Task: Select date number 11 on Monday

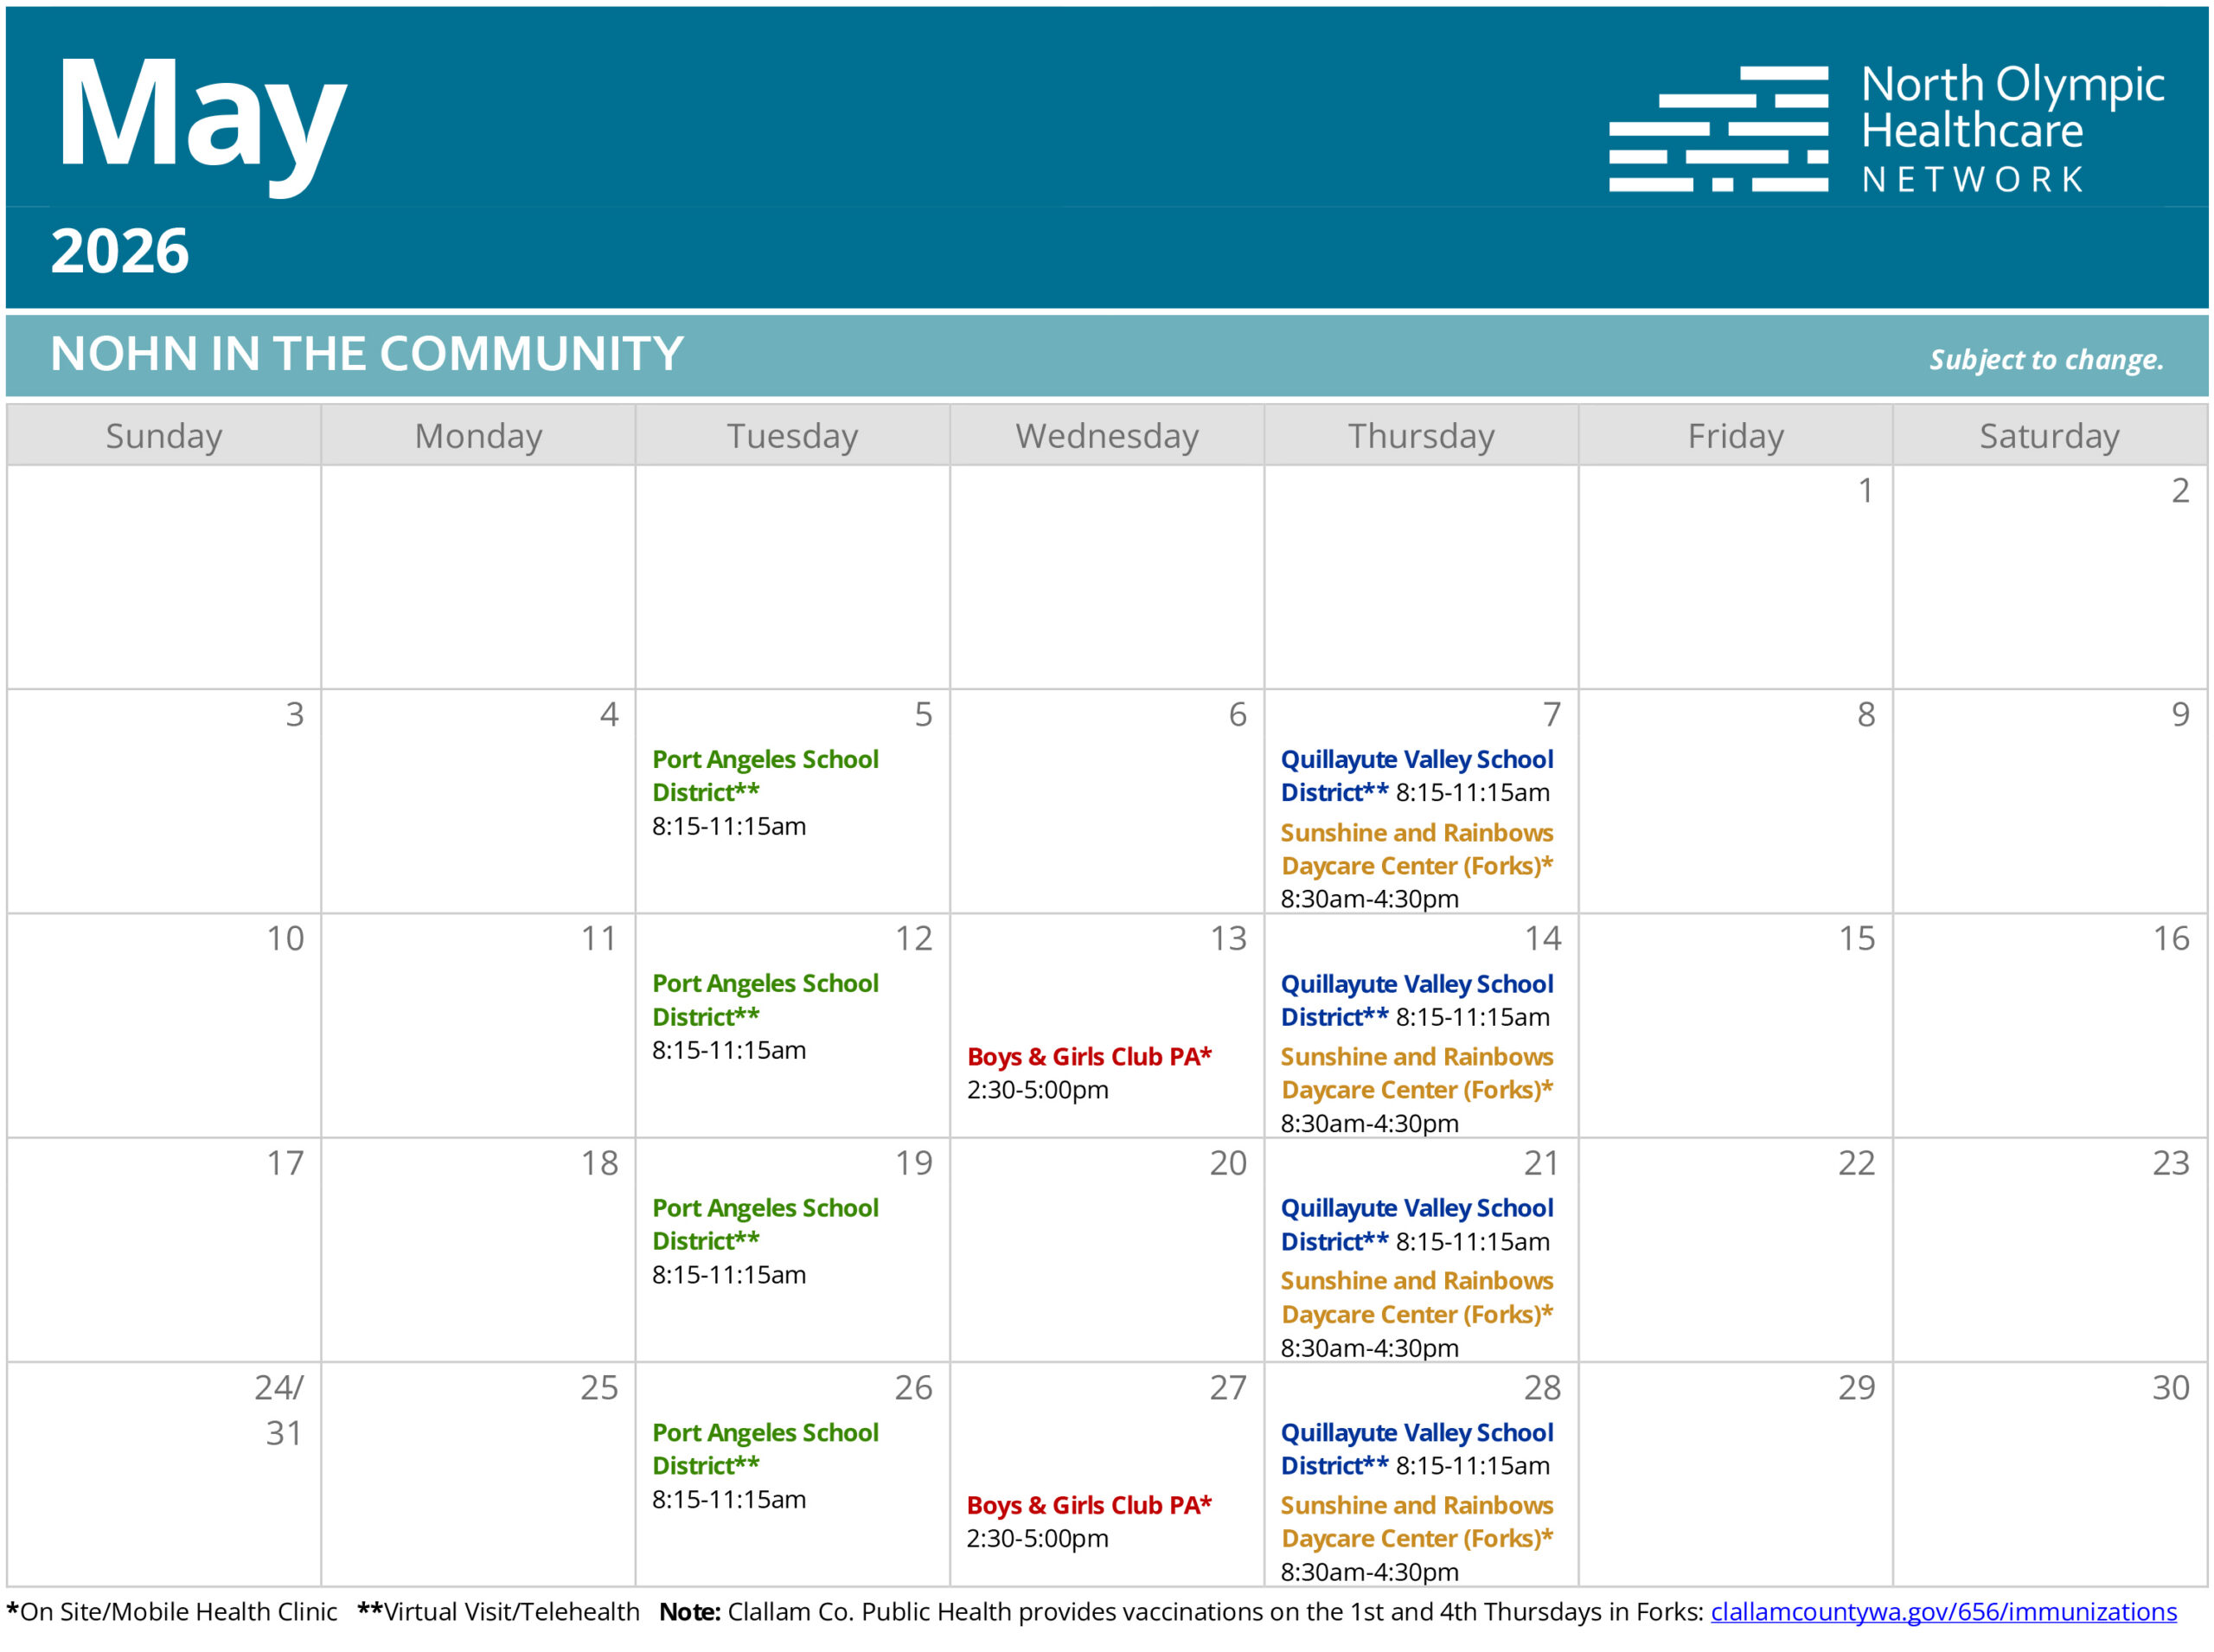Action: [x=599, y=938]
